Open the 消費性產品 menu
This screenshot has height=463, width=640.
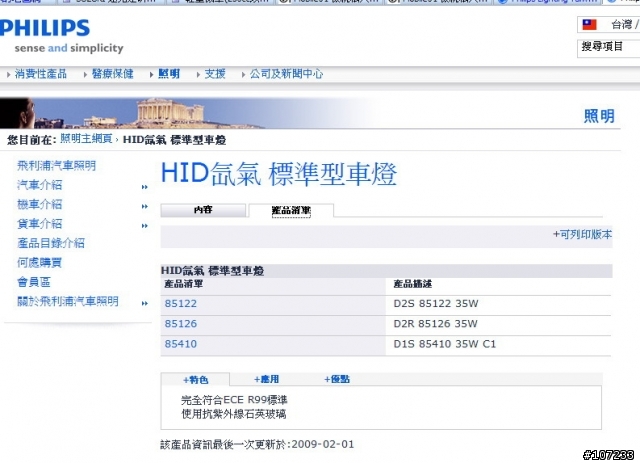click(x=40, y=74)
